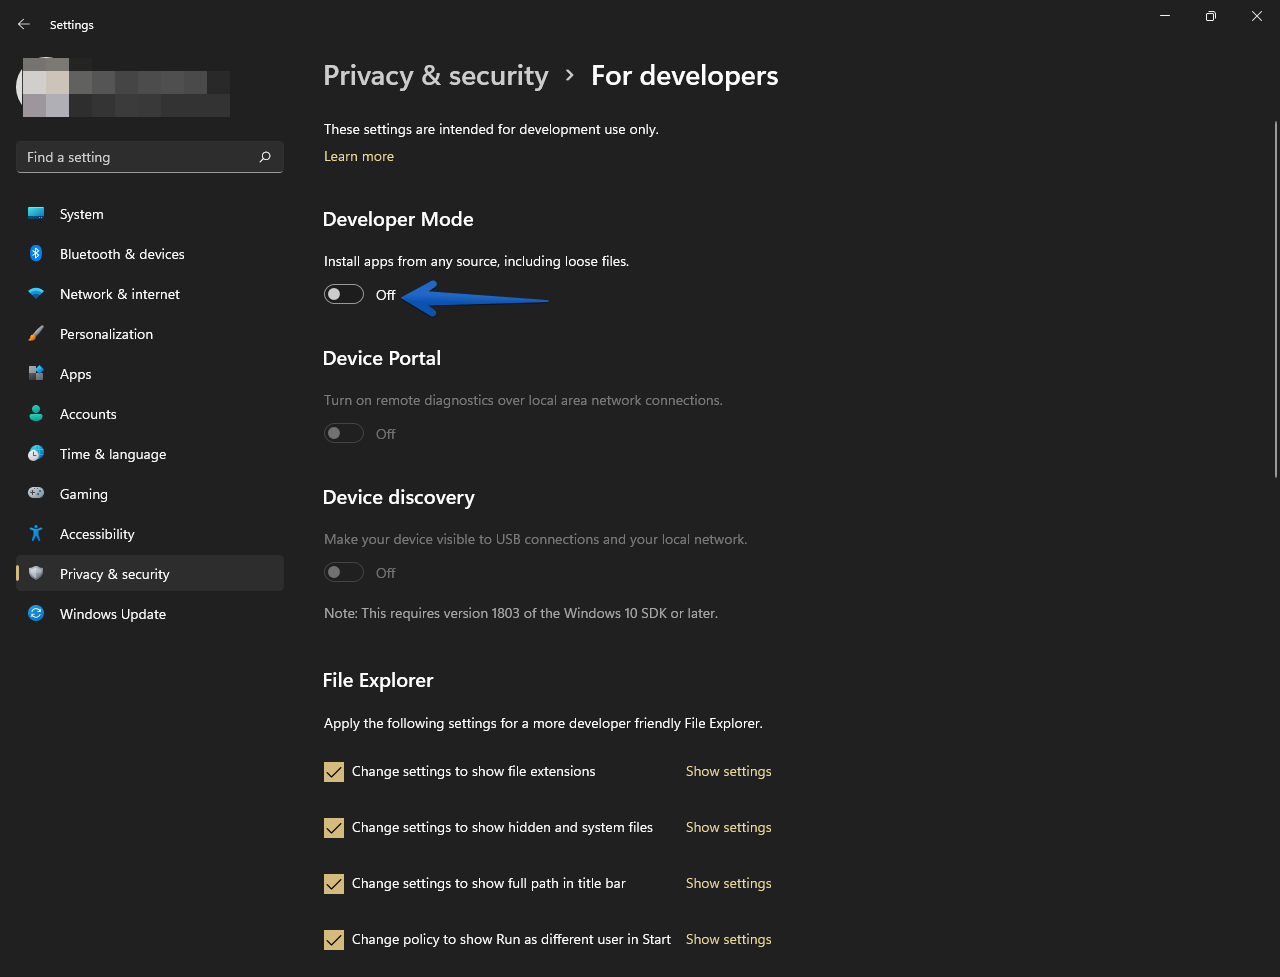Click the Personalization paintbrush icon
The image size is (1280, 977).
(x=36, y=334)
